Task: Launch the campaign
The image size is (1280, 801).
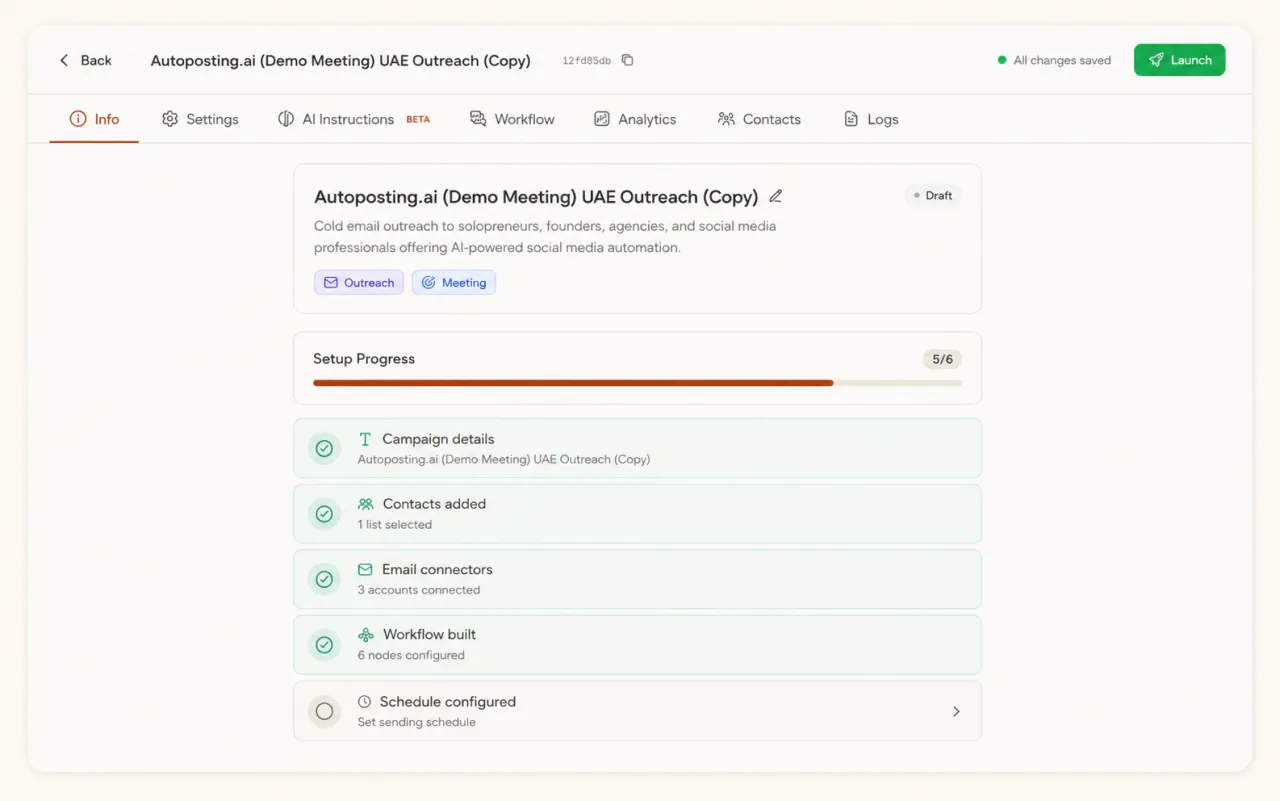Action: (x=1179, y=60)
